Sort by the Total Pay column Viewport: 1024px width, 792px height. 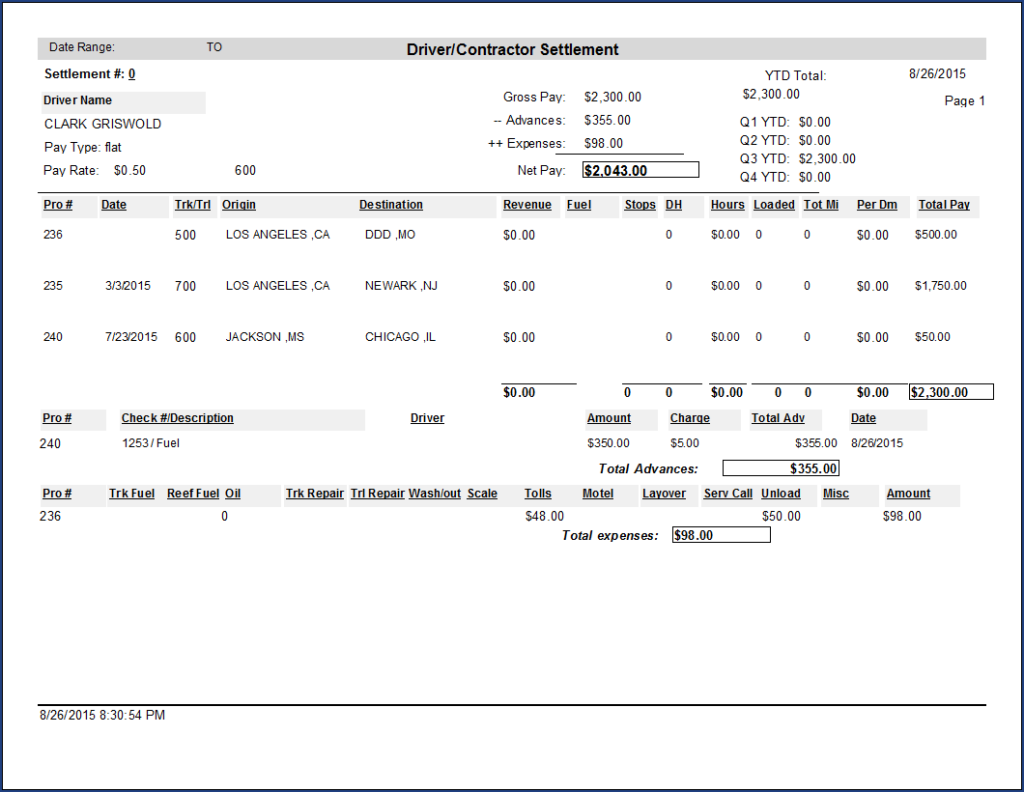point(946,204)
